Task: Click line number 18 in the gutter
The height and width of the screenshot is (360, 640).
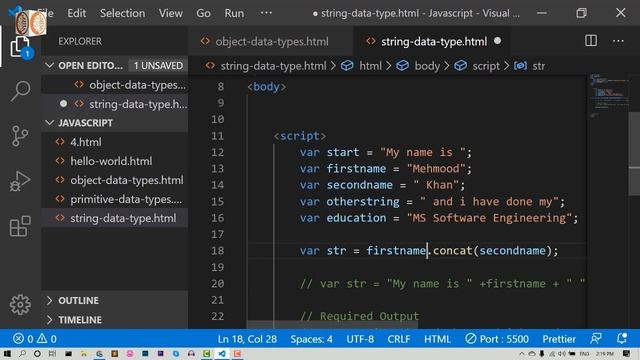Action: click(218, 250)
